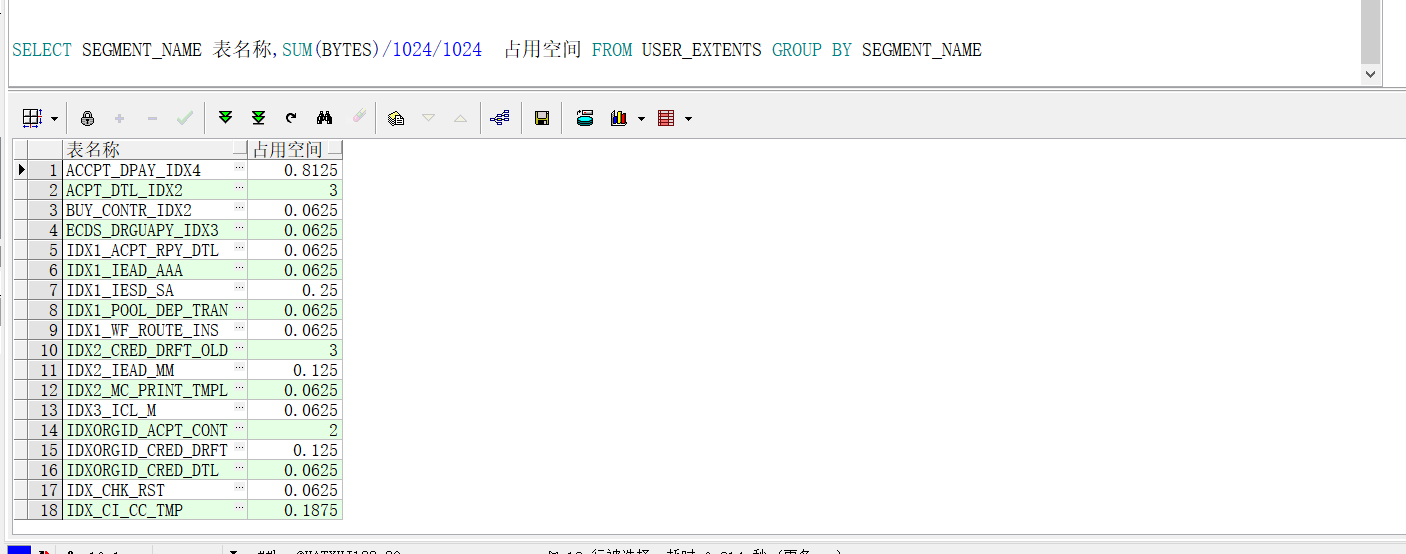Fetch next page with green arrows
Screen dimensions: 1406x554
coord(225,118)
